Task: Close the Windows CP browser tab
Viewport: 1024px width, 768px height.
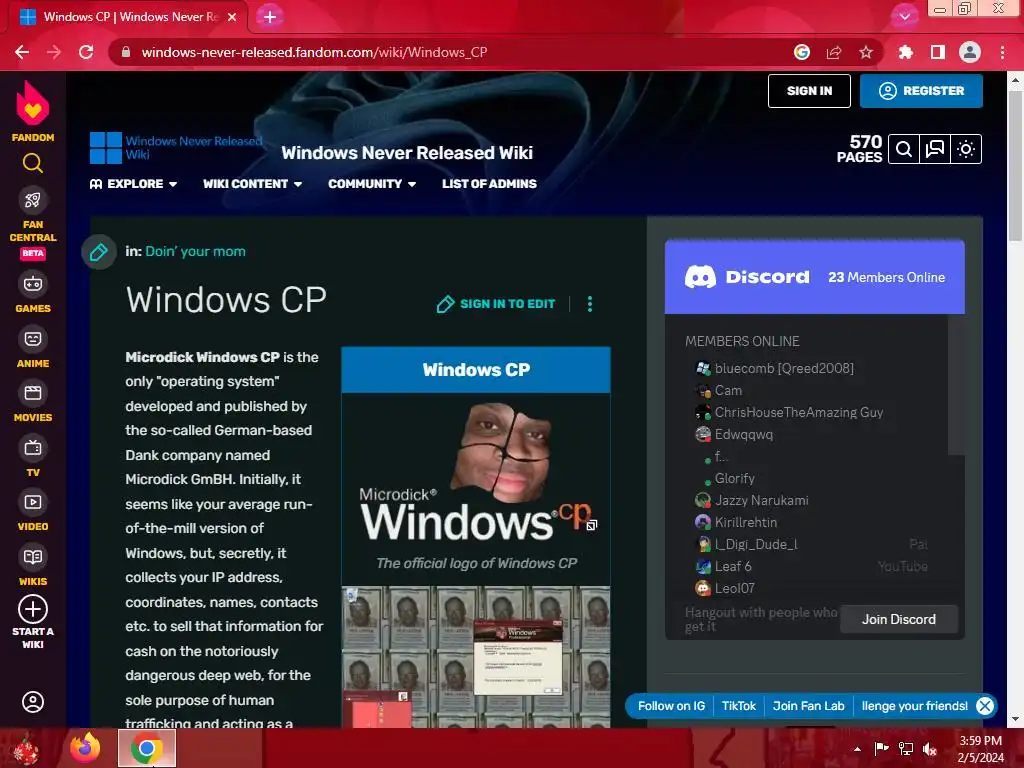Action: point(232,17)
